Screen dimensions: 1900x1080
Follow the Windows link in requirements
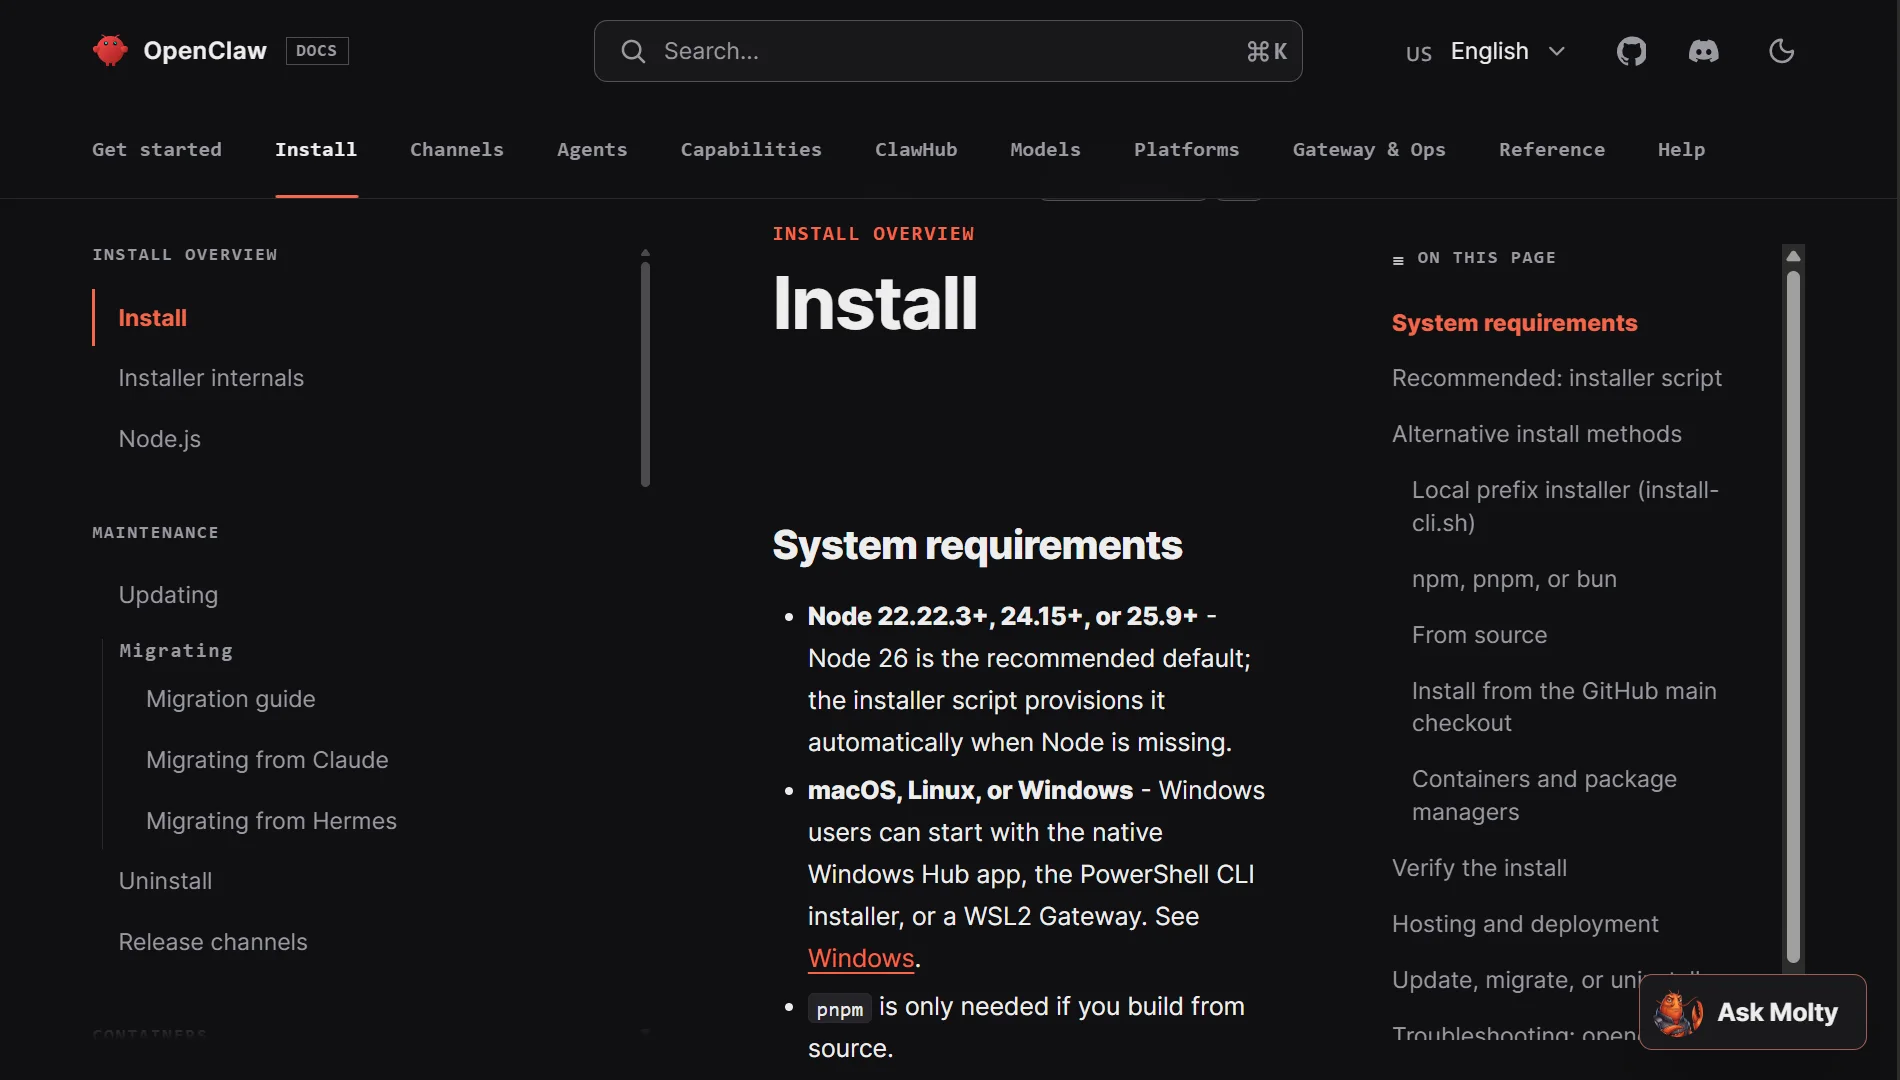pyautogui.click(x=861, y=958)
